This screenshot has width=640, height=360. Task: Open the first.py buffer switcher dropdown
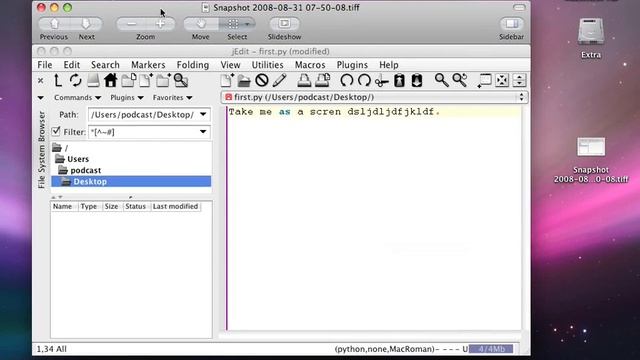(x=521, y=97)
